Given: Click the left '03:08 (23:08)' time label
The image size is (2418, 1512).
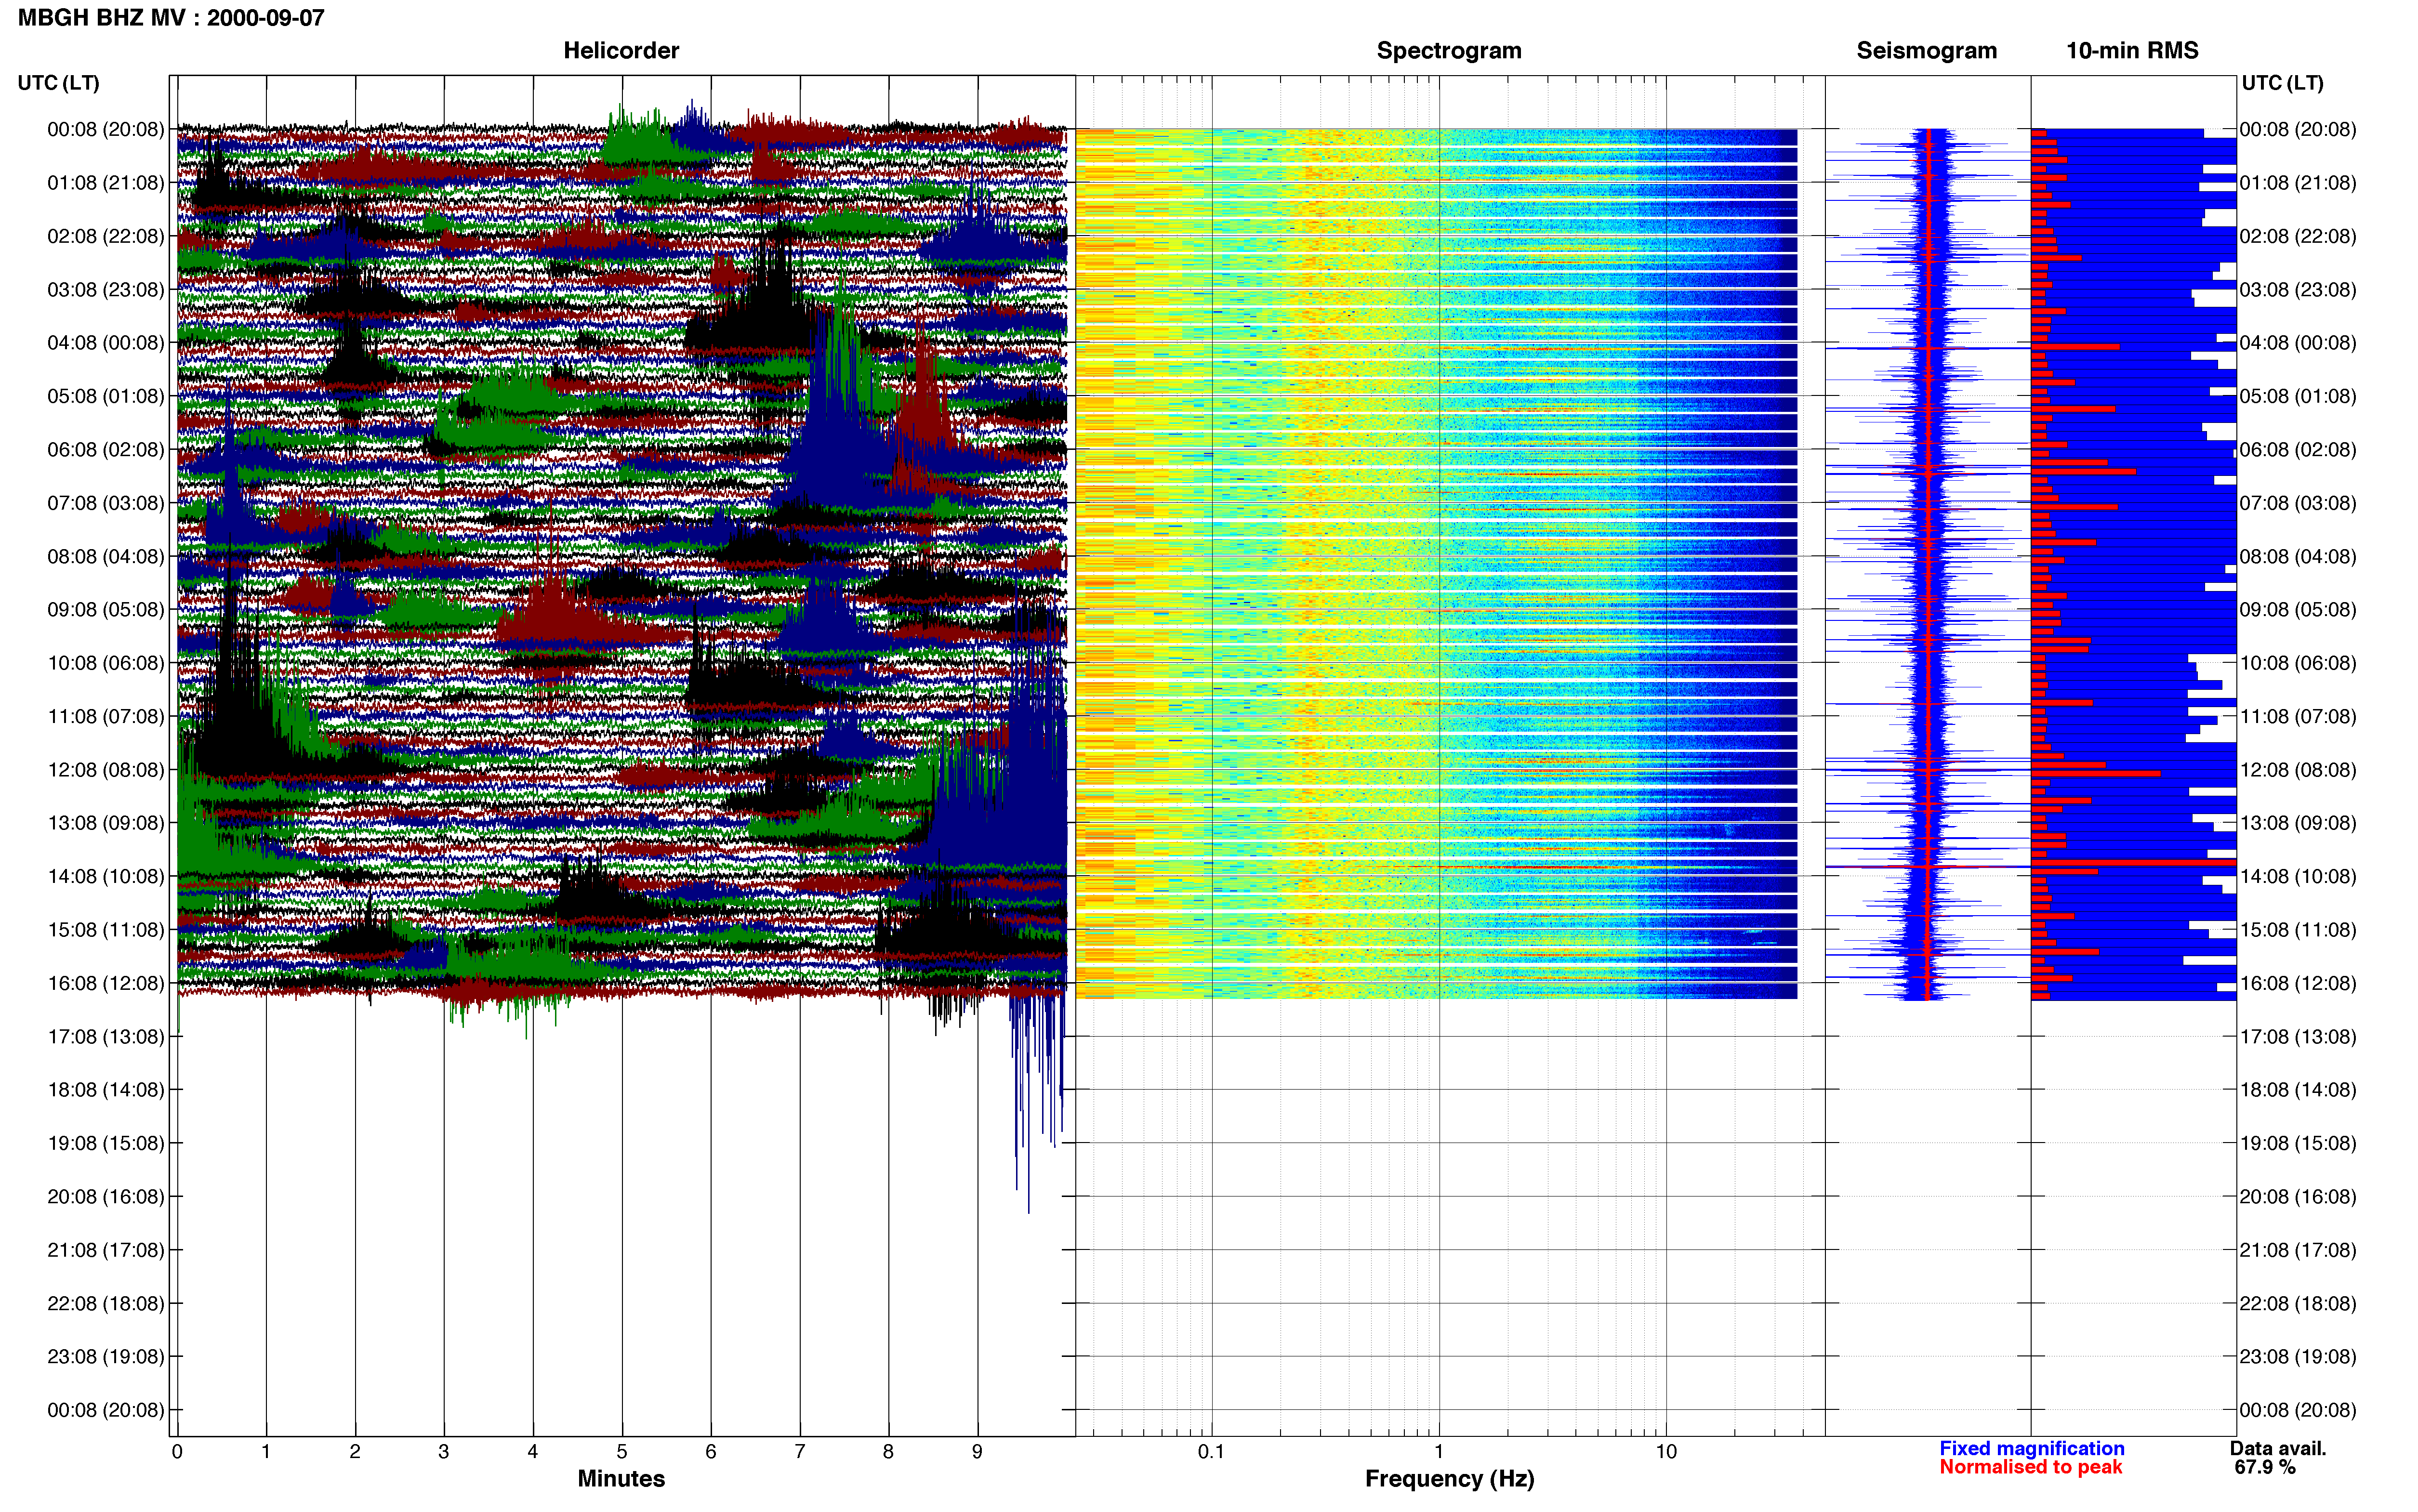Looking at the screenshot, I should coord(106,289).
